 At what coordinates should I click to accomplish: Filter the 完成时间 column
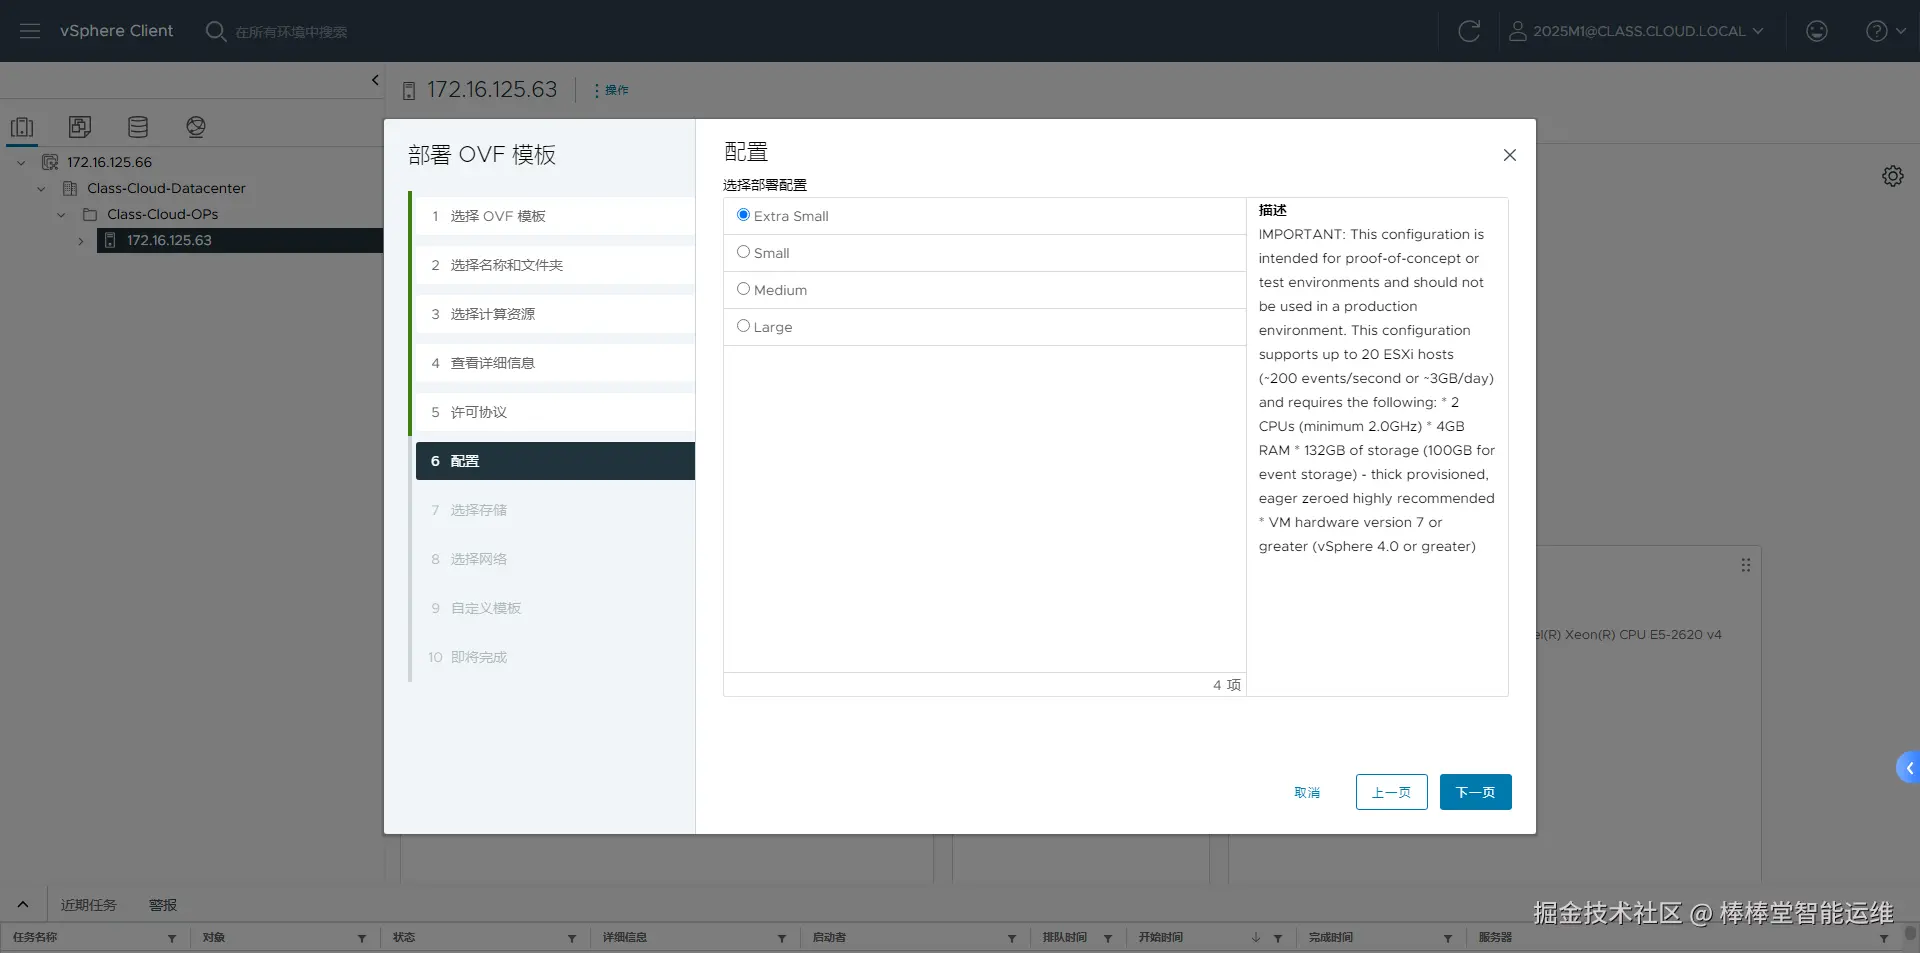click(x=1448, y=938)
